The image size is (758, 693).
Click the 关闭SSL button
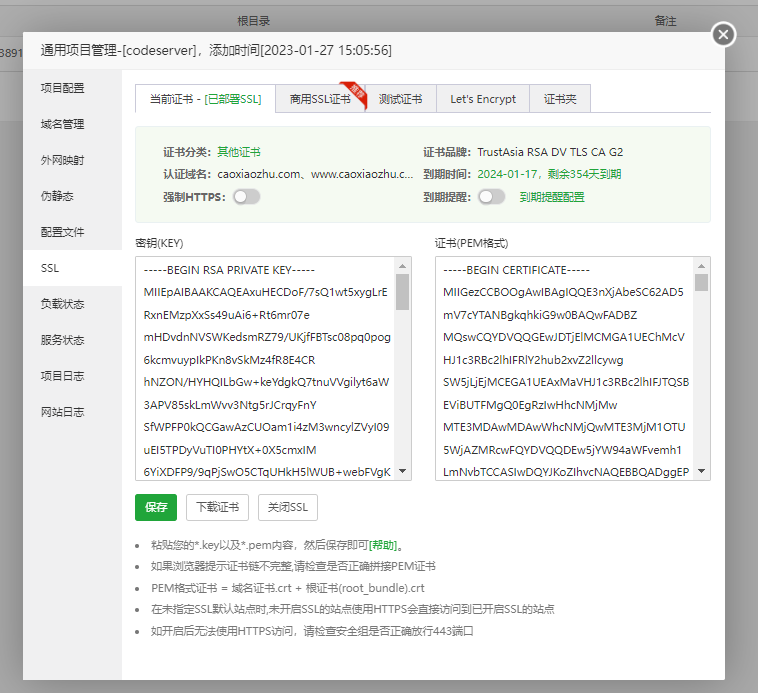click(288, 507)
